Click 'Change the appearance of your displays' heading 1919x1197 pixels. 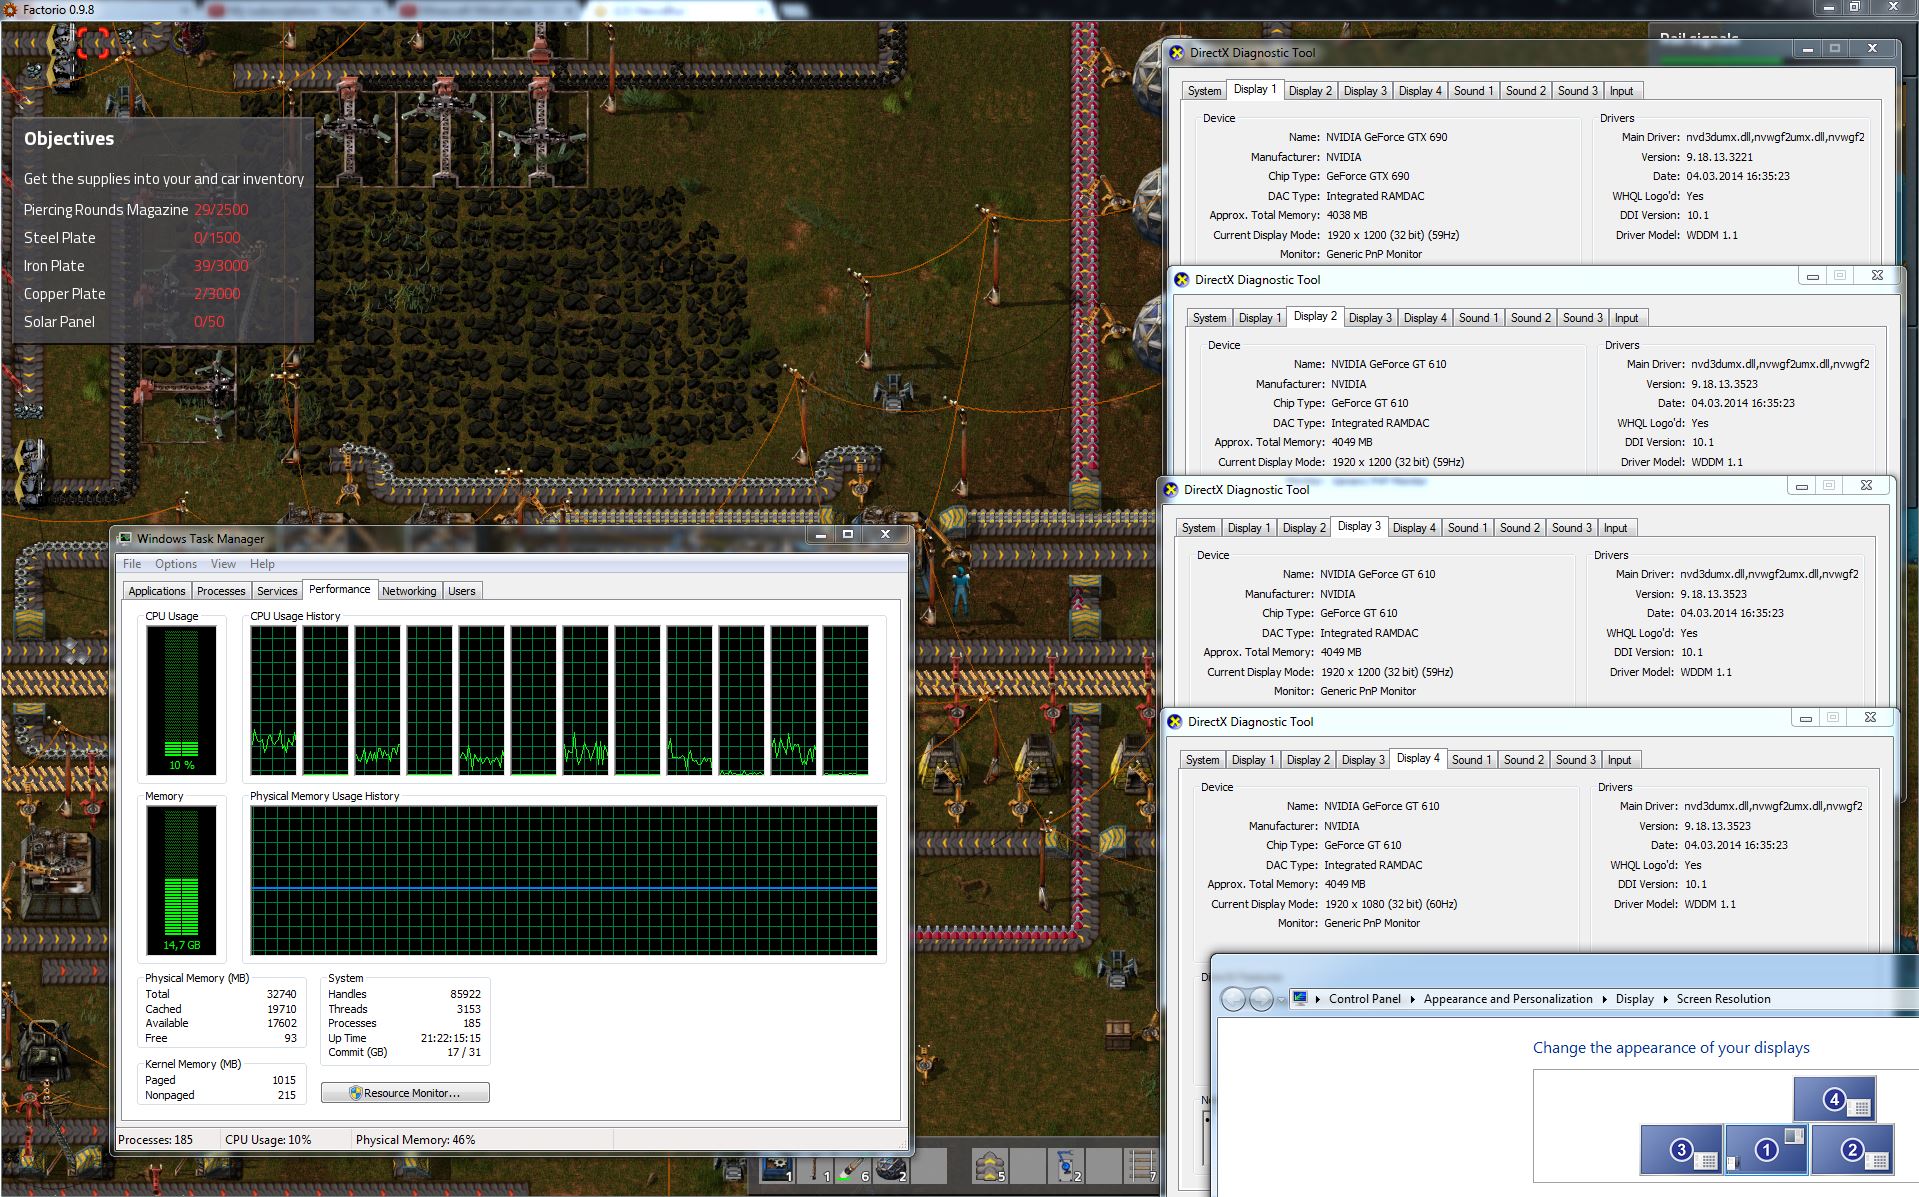click(x=1671, y=1047)
